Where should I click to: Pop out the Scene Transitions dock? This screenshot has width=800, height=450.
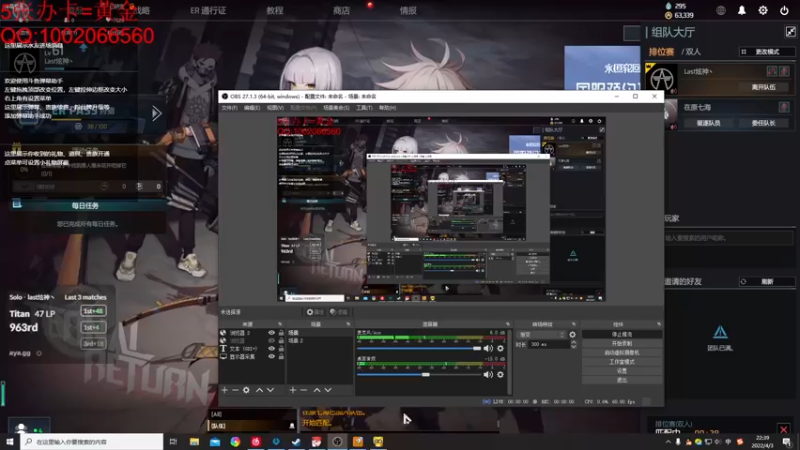click(x=573, y=324)
